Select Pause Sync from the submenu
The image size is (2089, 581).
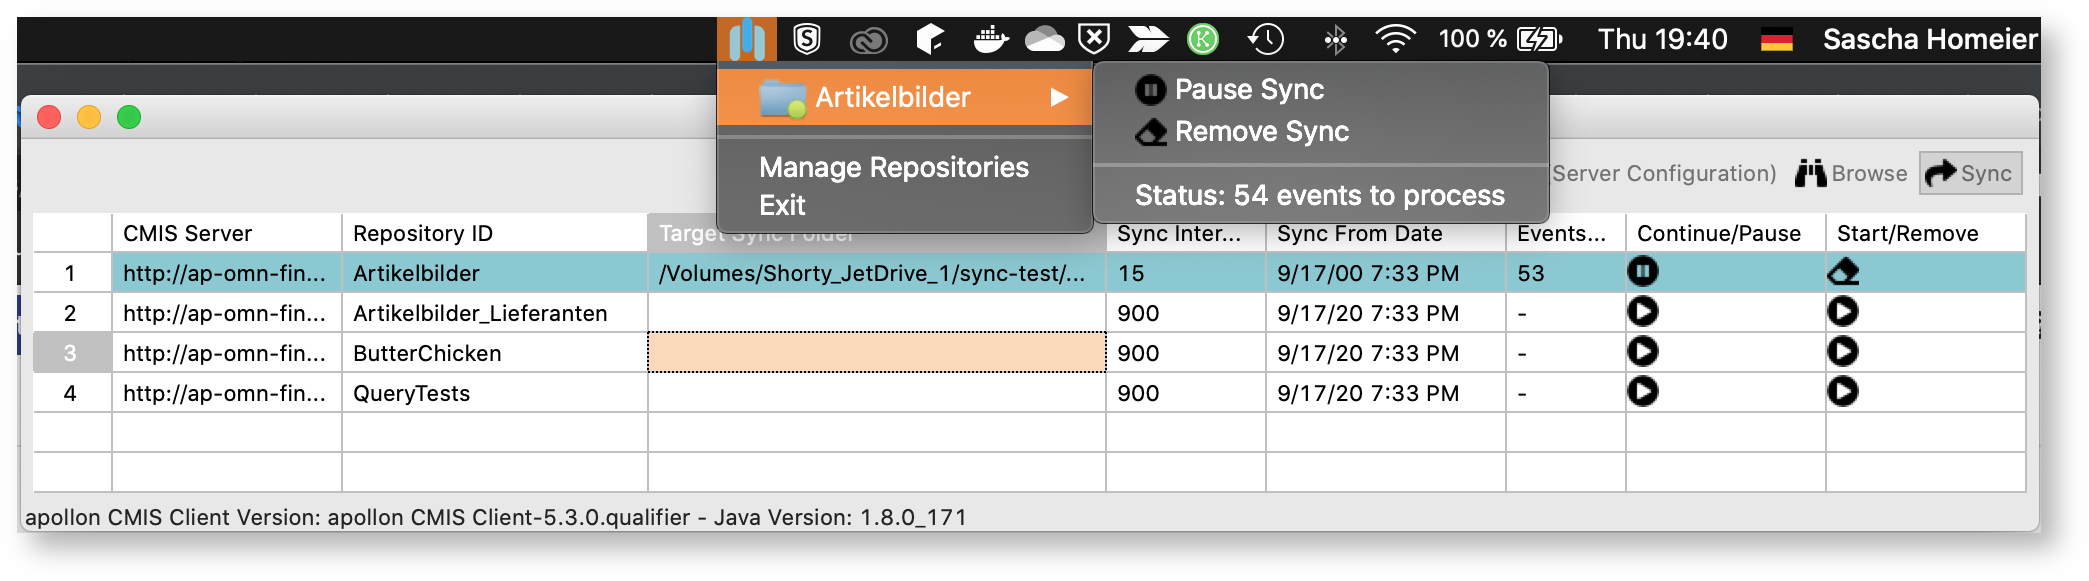[1248, 90]
